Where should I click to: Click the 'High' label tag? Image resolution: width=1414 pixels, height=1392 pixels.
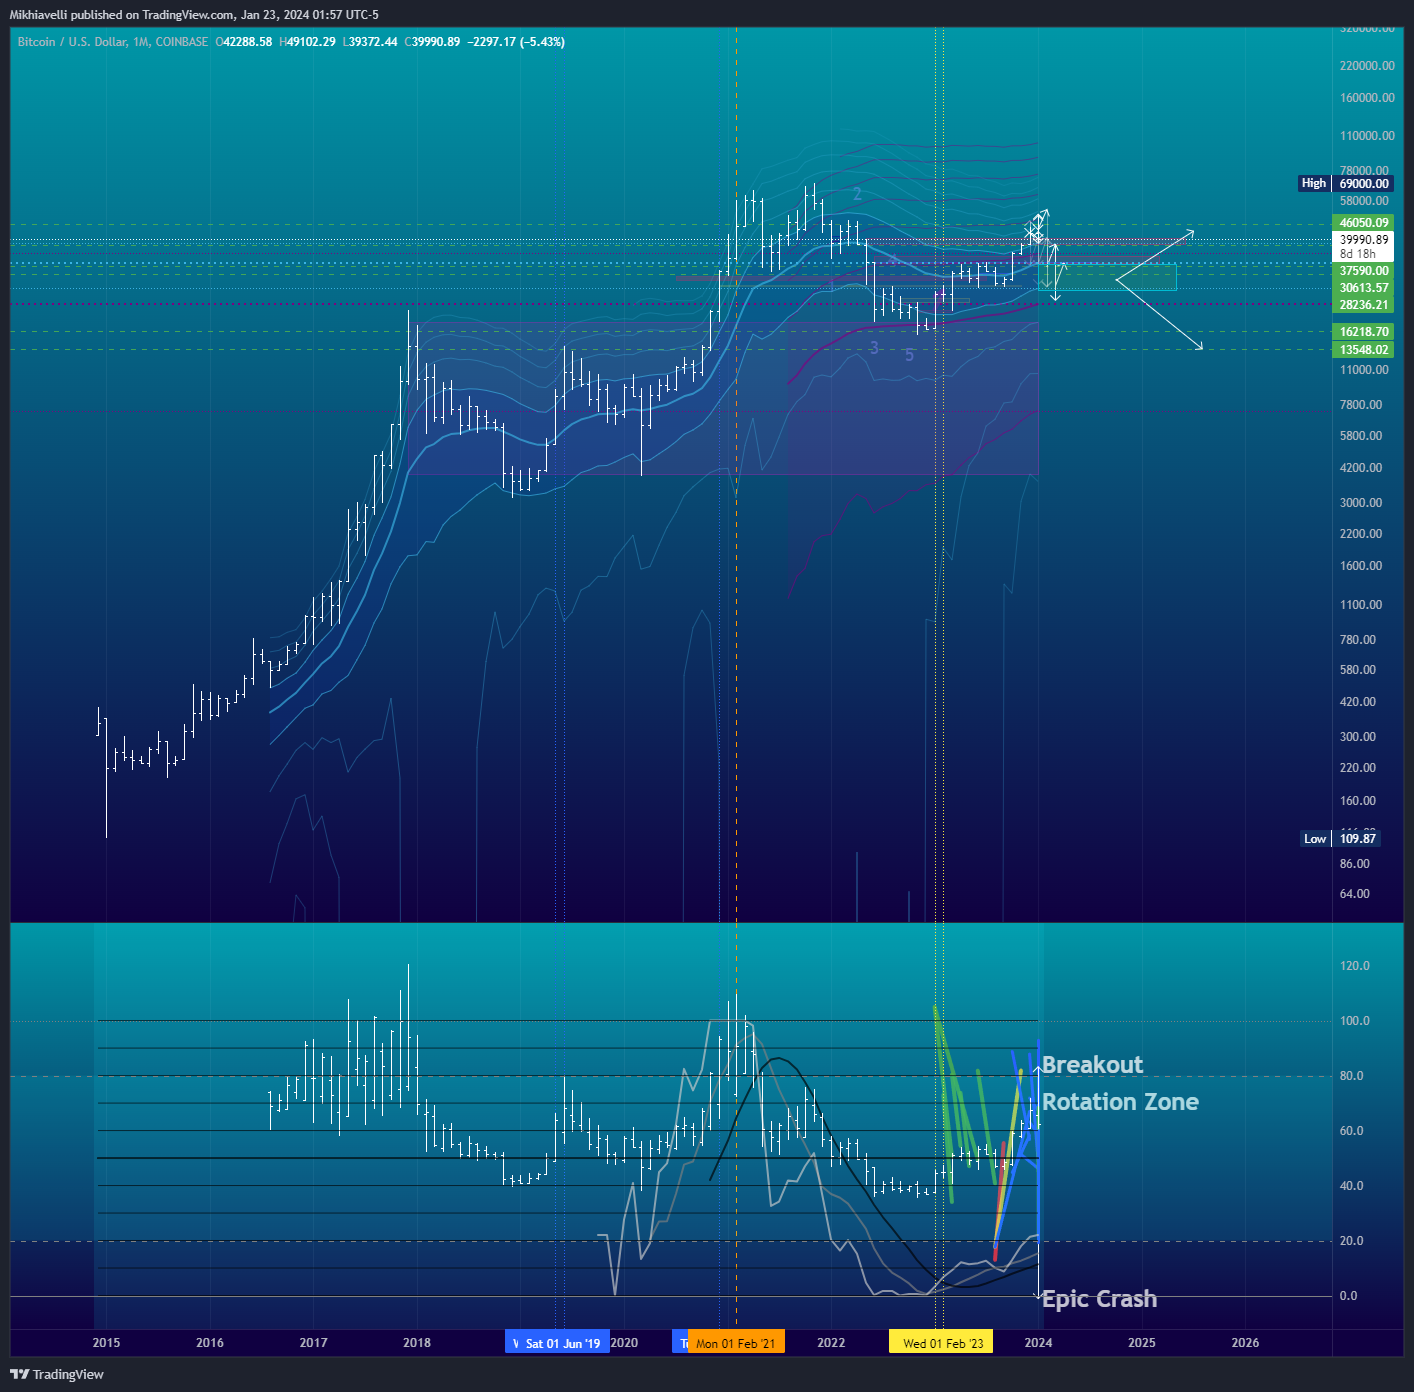pyautogui.click(x=1313, y=183)
